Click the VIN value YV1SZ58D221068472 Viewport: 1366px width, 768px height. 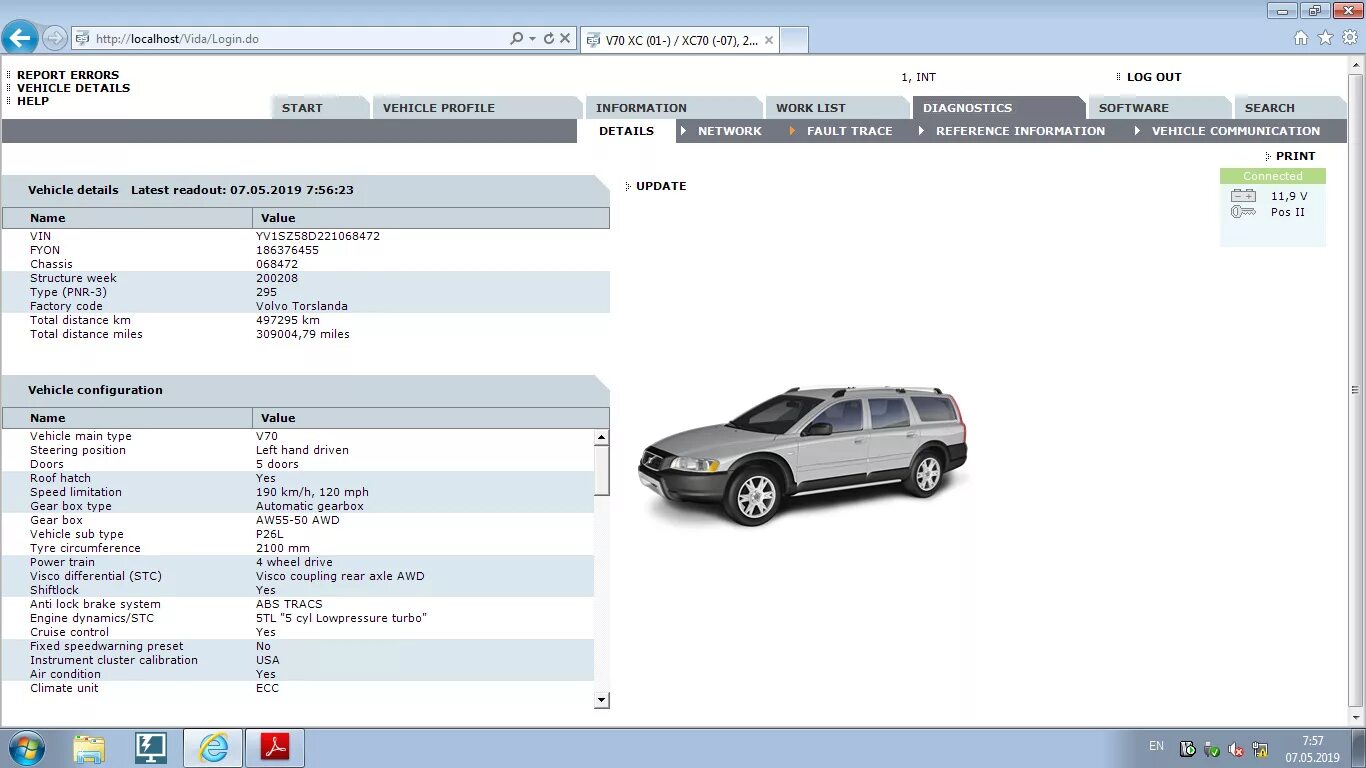point(318,236)
